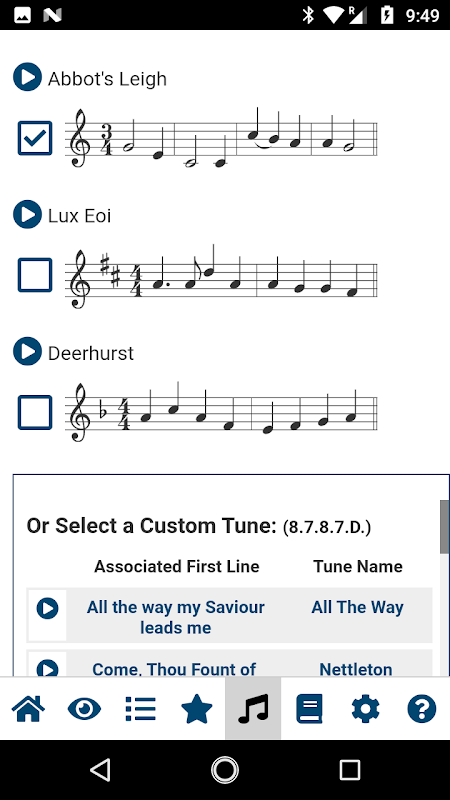
Task: Open the book icon in bottom bar
Action: coord(309,709)
